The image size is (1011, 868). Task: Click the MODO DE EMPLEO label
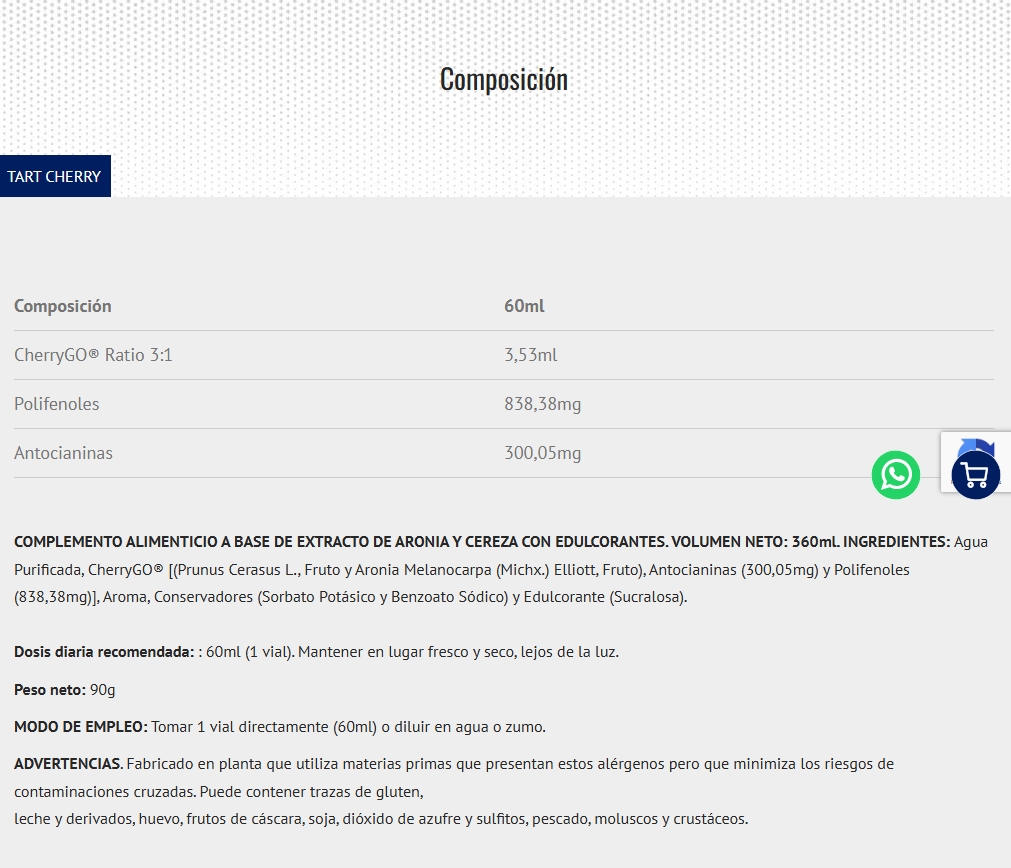[81, 727]
